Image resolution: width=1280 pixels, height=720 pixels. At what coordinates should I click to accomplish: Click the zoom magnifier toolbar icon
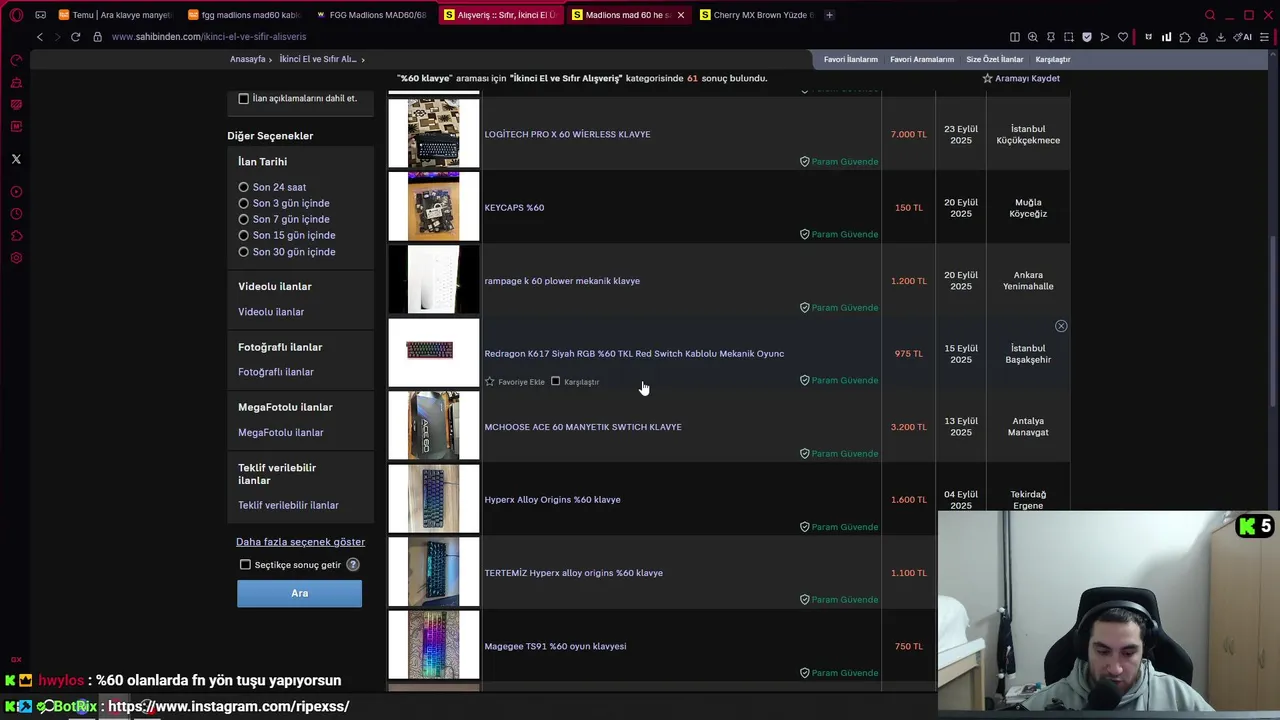coord(1033,37)
